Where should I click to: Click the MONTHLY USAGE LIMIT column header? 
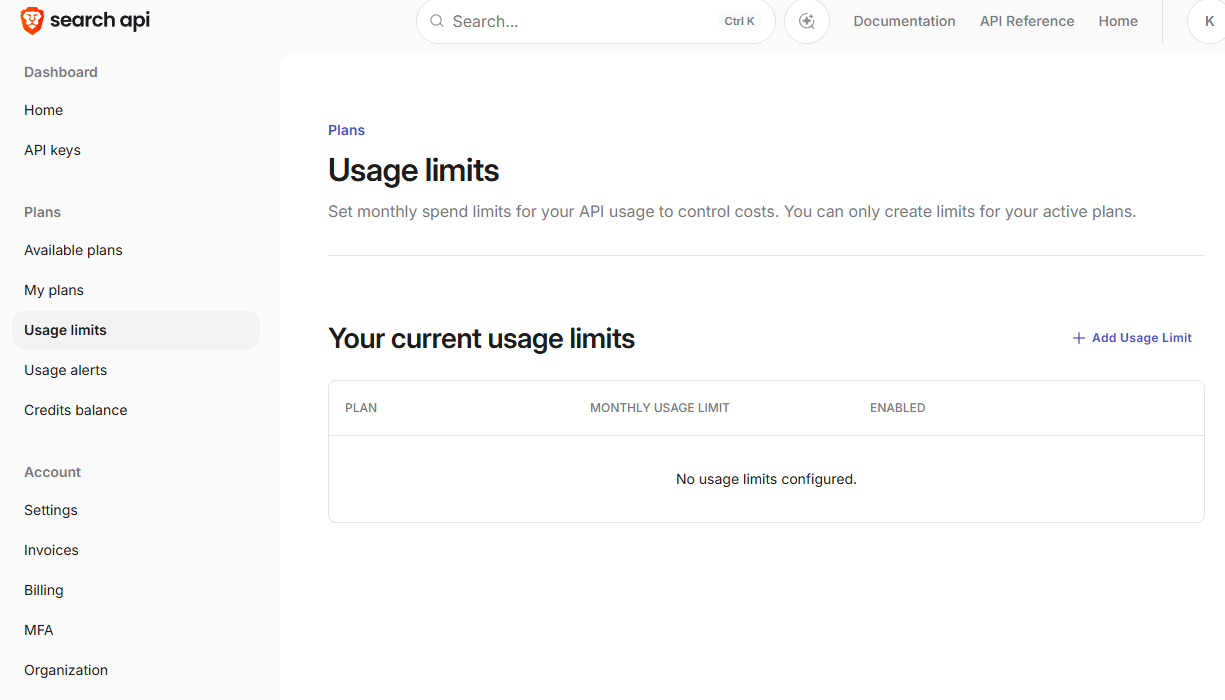pyautogui.click(x=660, y=408)
